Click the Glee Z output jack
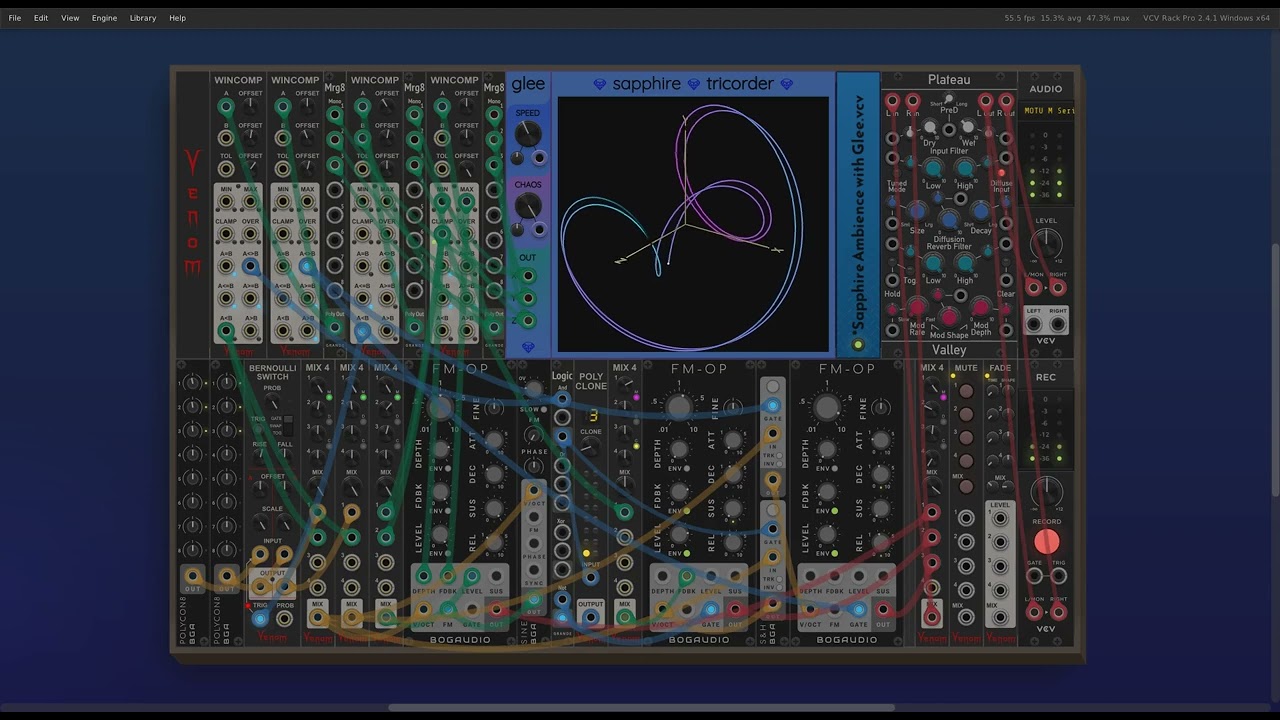Image resolution: width=1280 pixels, height=720 pixels. (x=528, y=321)
